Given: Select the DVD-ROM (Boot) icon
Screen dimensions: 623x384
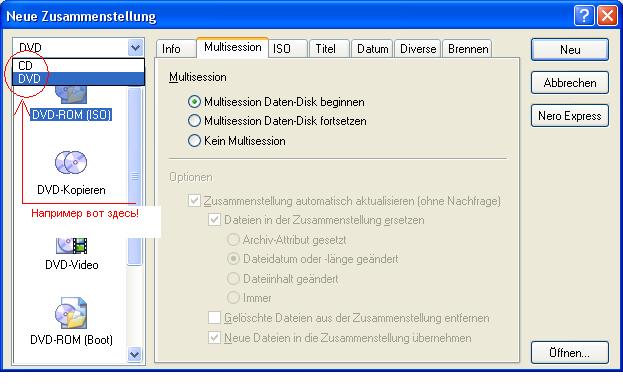Looking at the screenshot, I should point(71,312).
